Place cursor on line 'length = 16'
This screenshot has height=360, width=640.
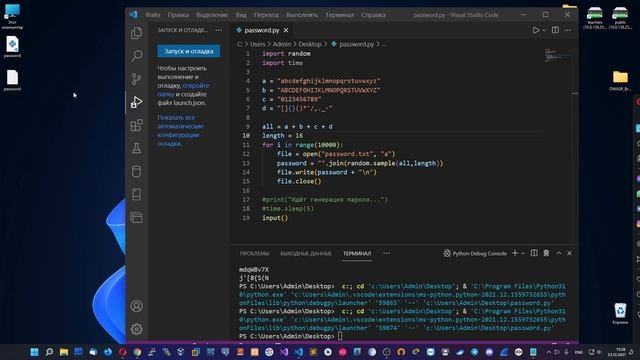[282, 136]
